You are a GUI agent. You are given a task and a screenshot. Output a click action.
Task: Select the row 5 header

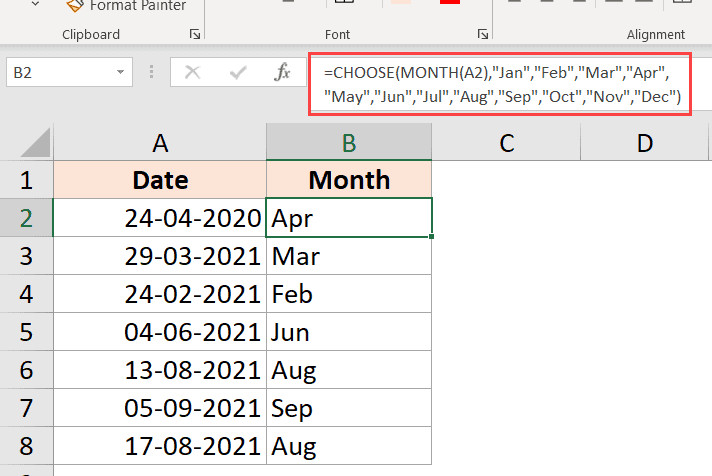click(x=26, y=332)
